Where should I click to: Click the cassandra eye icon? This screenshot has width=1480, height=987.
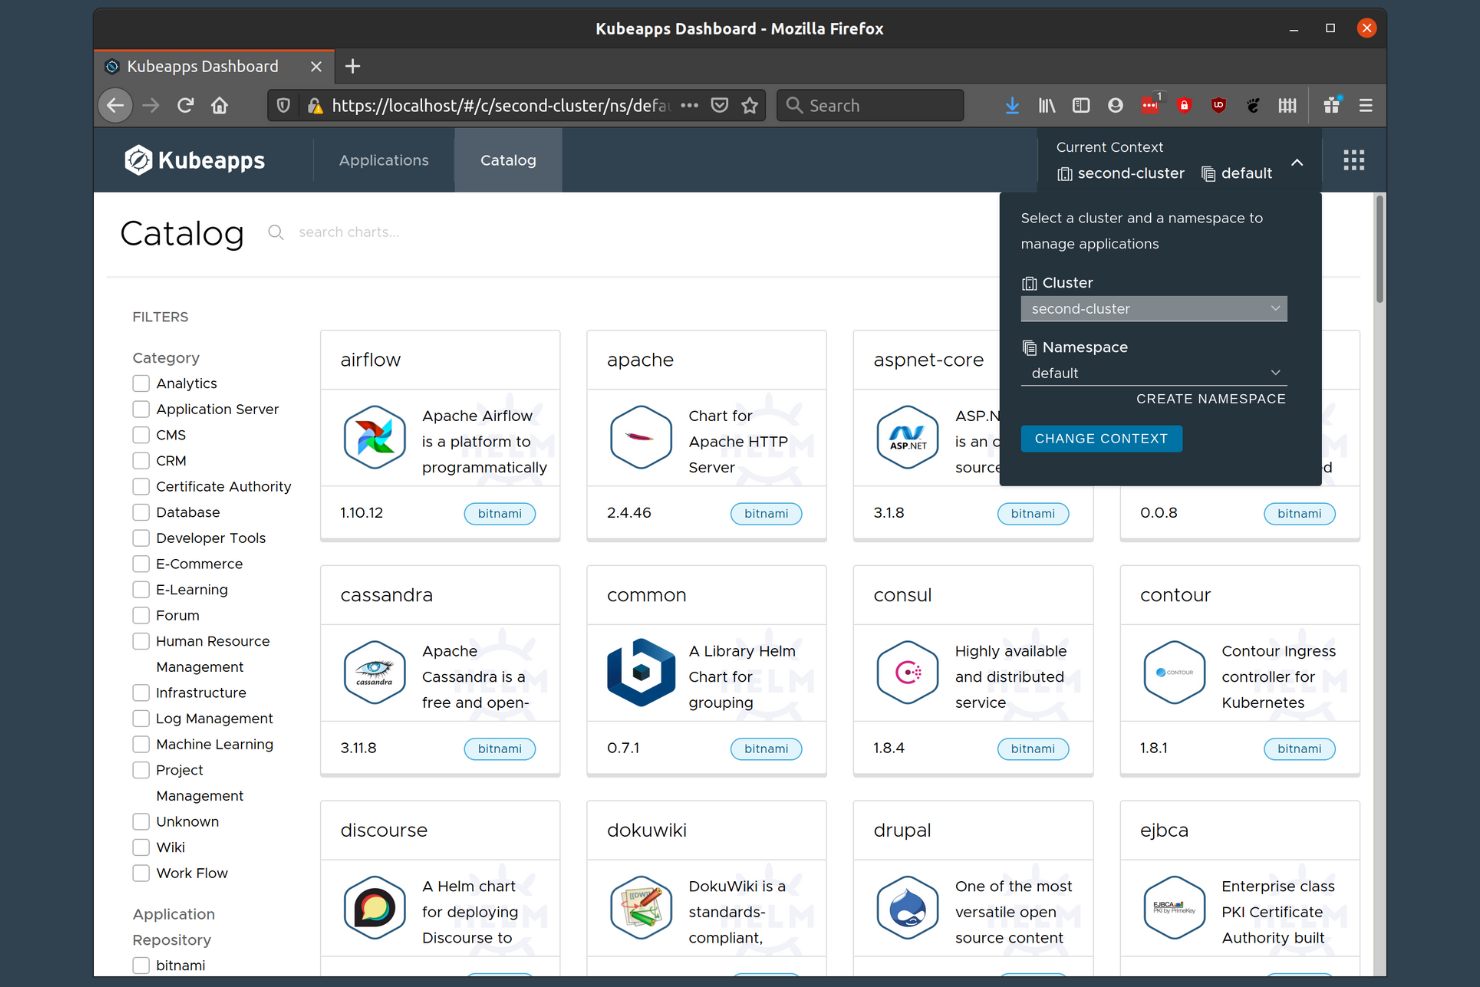pyautogui.click(x=375, y=672)
